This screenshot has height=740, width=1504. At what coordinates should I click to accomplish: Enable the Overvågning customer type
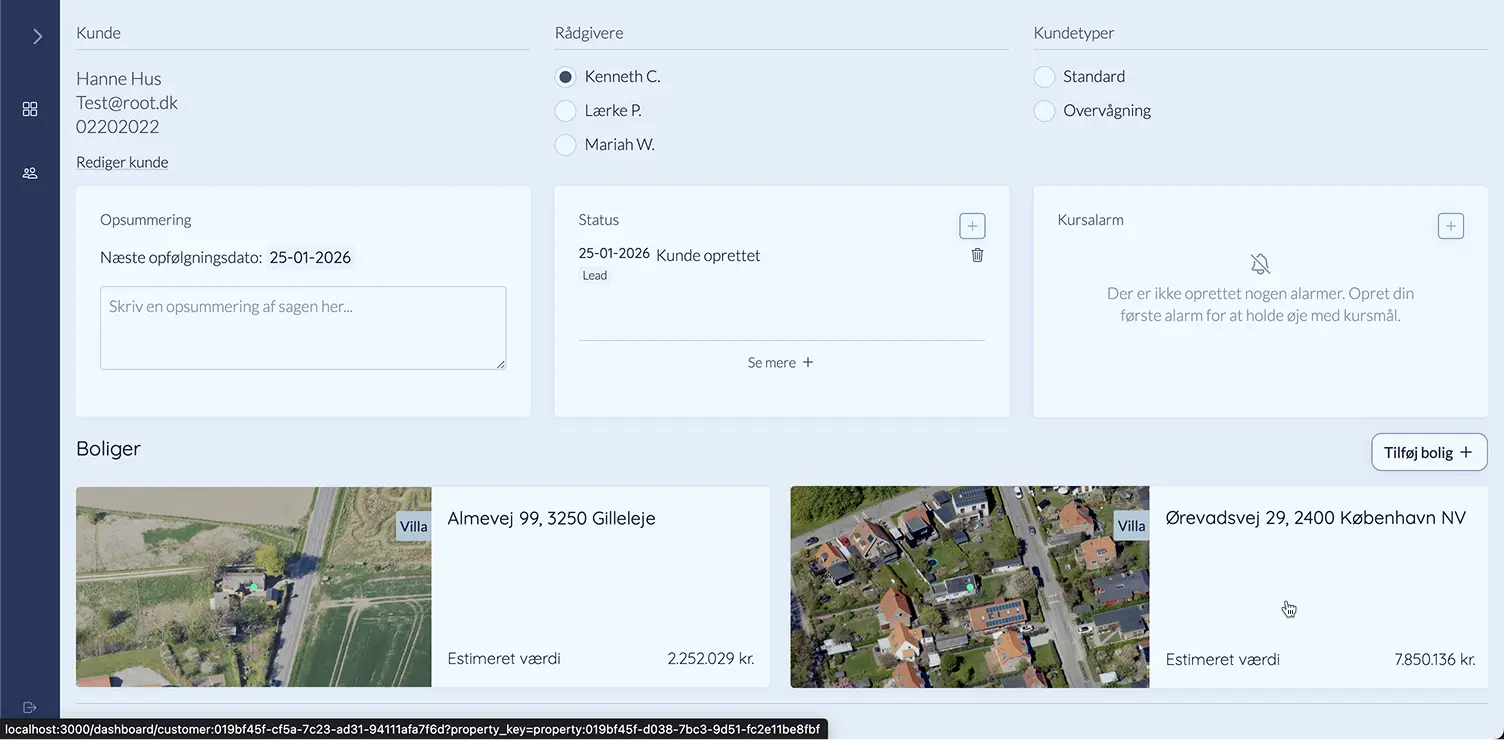point(1044,111)
